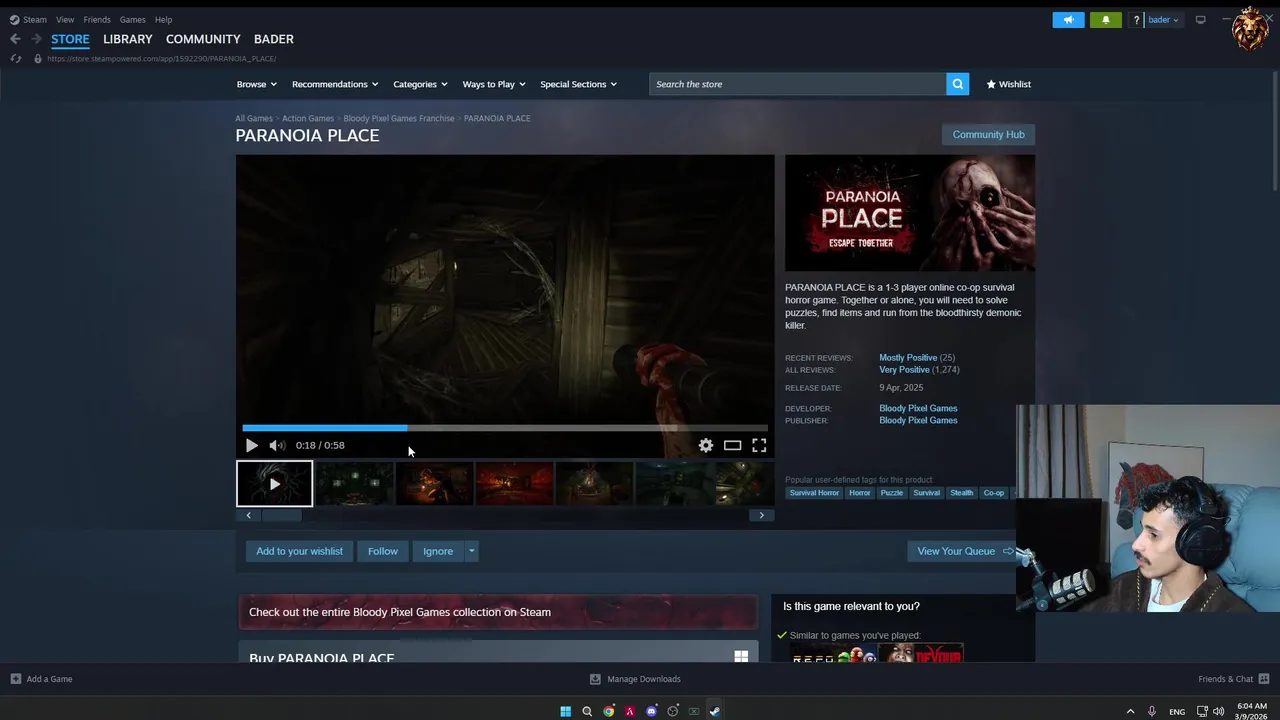
Task: Open the Mostly Positive recent reviews link
Action: point(908,358)
